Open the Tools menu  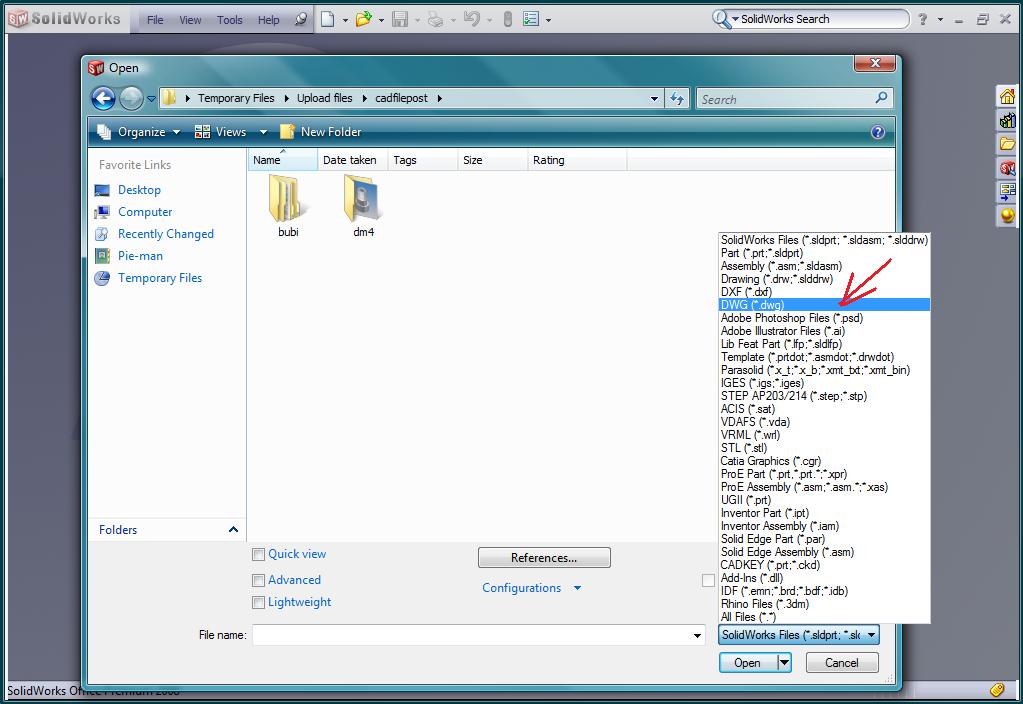click(x=230, y=20)
